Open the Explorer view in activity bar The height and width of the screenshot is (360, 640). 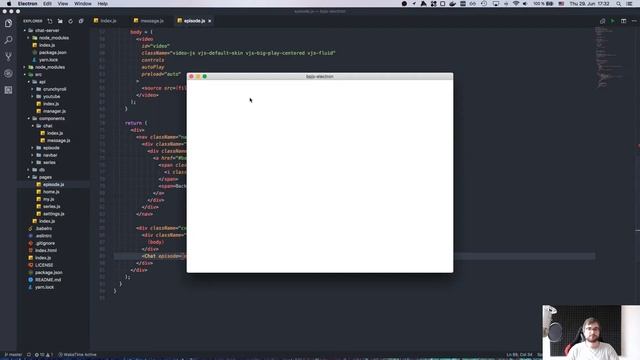point(8,23)
